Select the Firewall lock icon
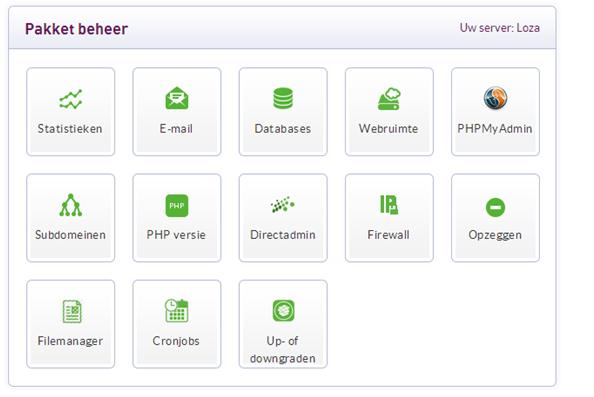This screenshot has height=397, width=594. (x=389, y=205)
